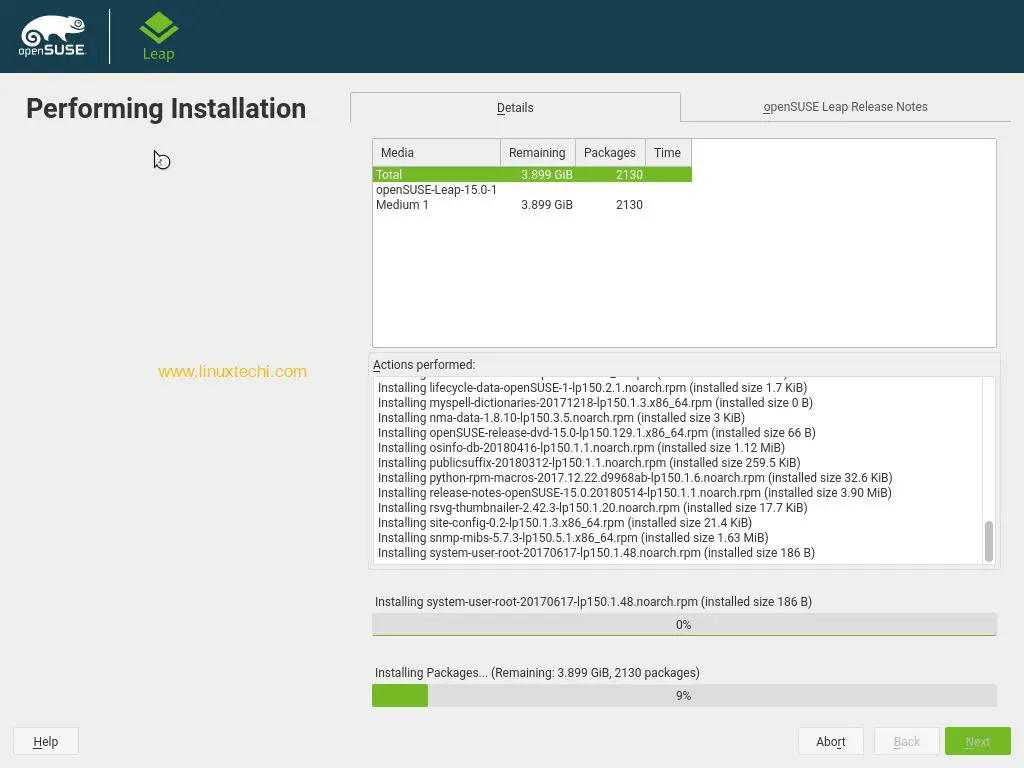This screenshot has height=768, width=1024.
Task: Select the Medium 1 row
Action: pos(532,204)
